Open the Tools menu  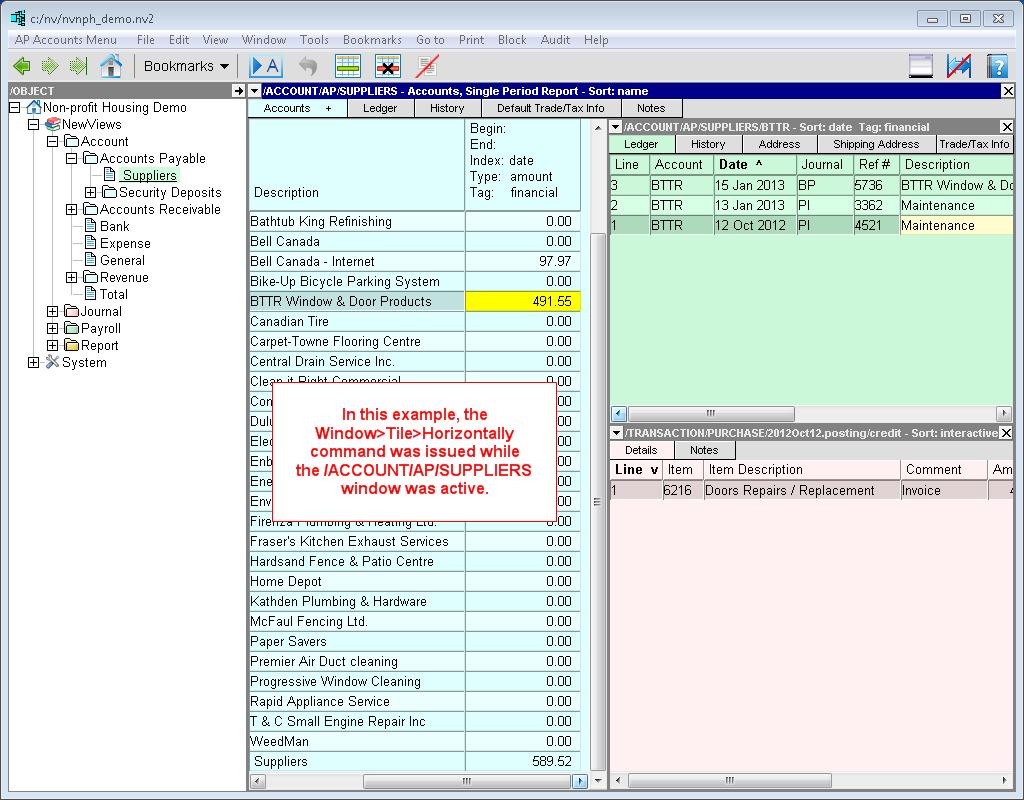(314, 40)
